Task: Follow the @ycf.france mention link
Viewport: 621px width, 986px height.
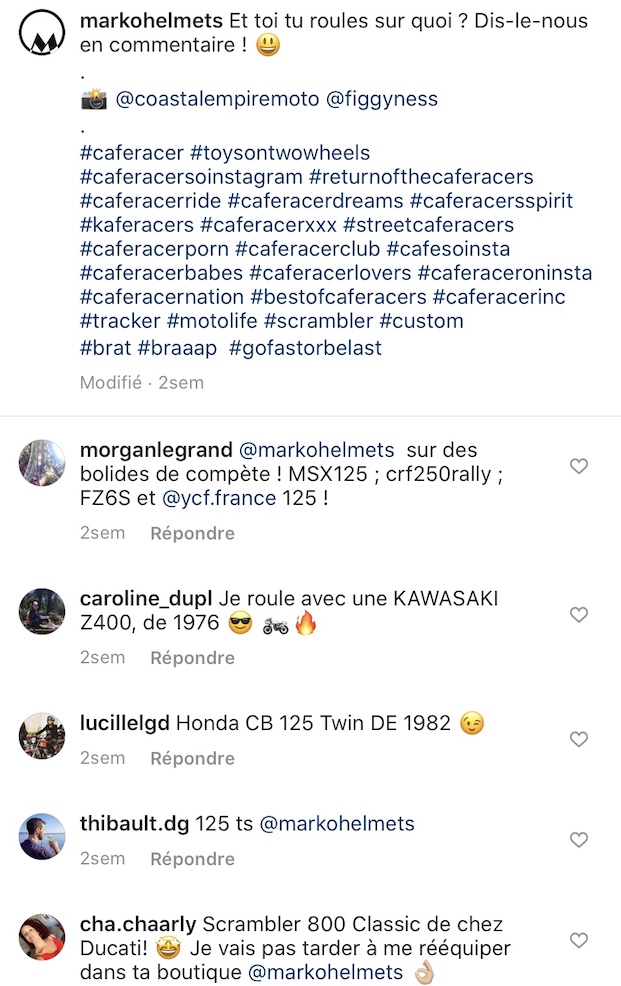Action: [x=219, y=499]
